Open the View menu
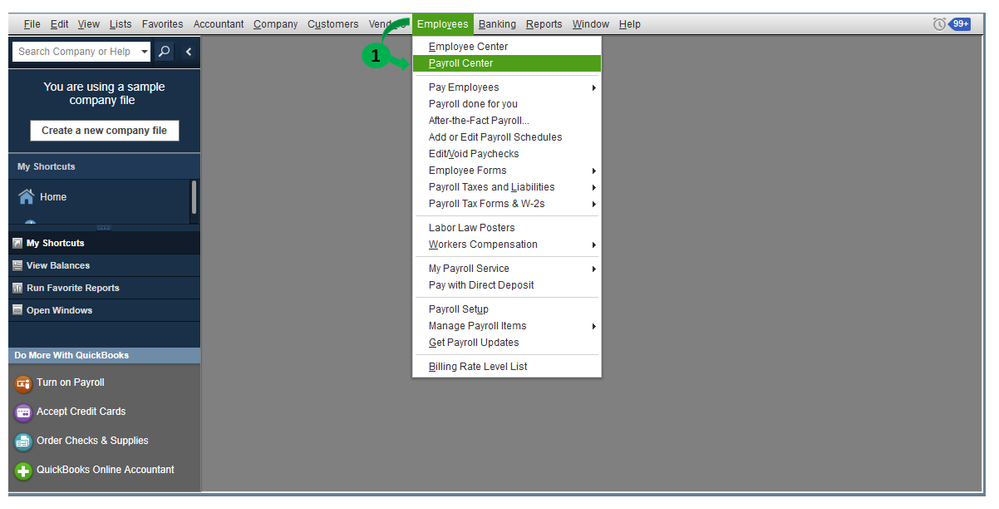 point(89,24)
